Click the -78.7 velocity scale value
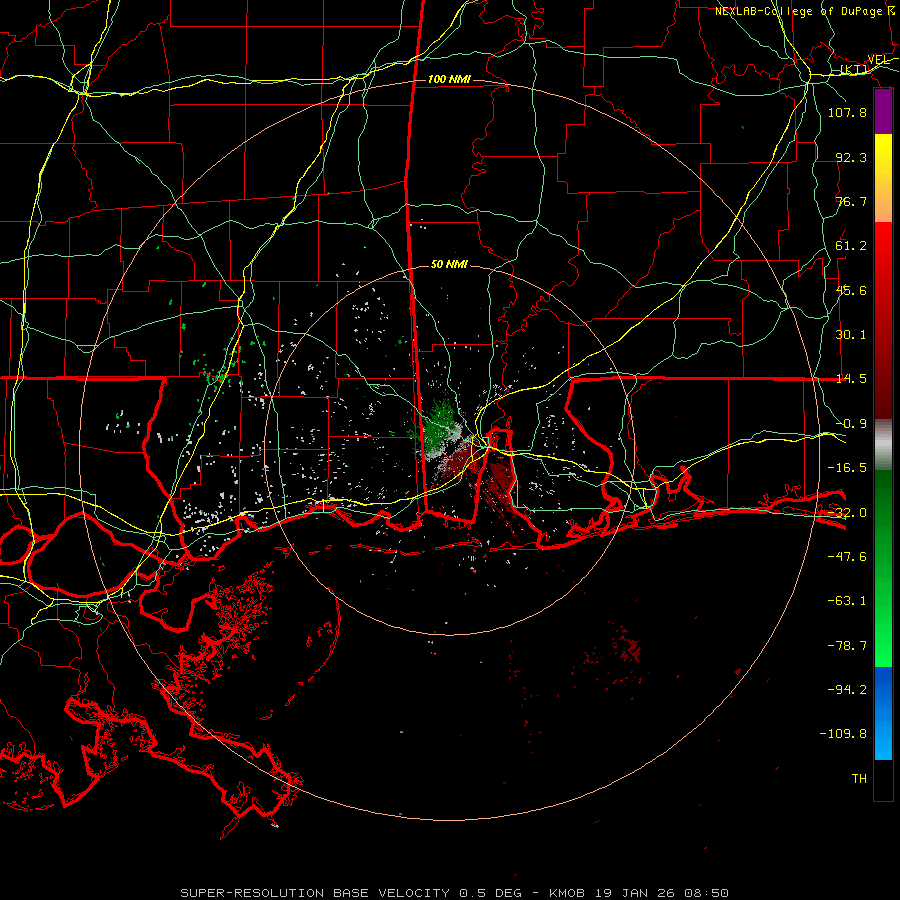The width and height of the screenshot is (900, 900). point(847,646)
